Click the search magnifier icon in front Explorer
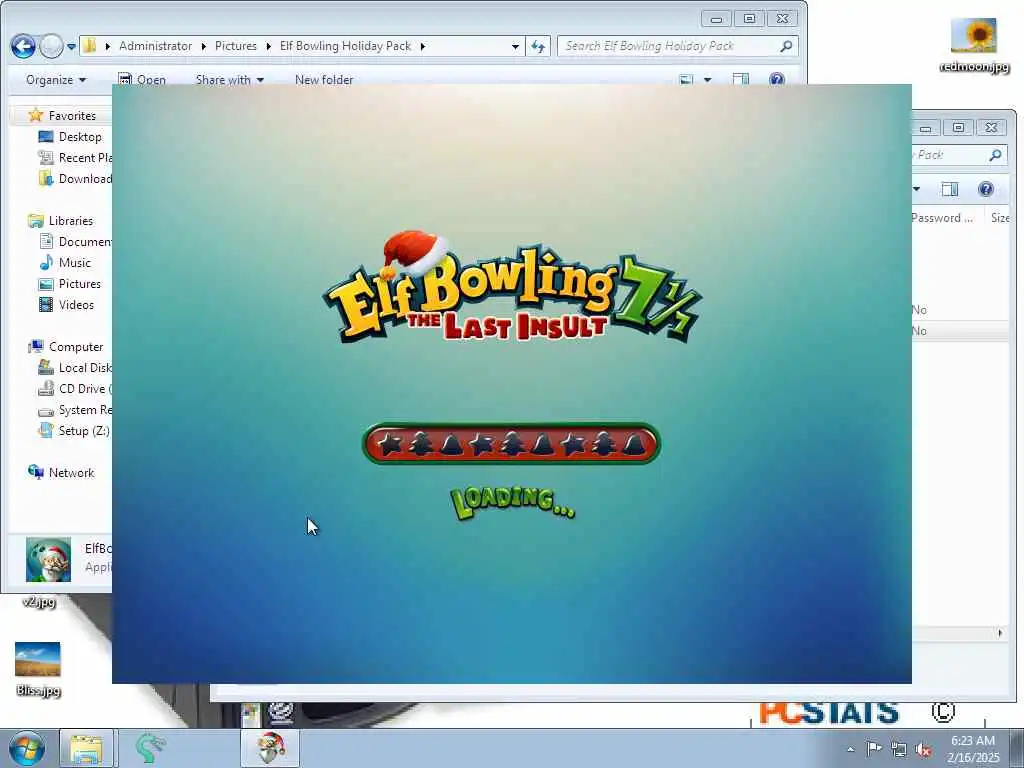The width and height of the screenshot is (1024, 768). (786, 46)
